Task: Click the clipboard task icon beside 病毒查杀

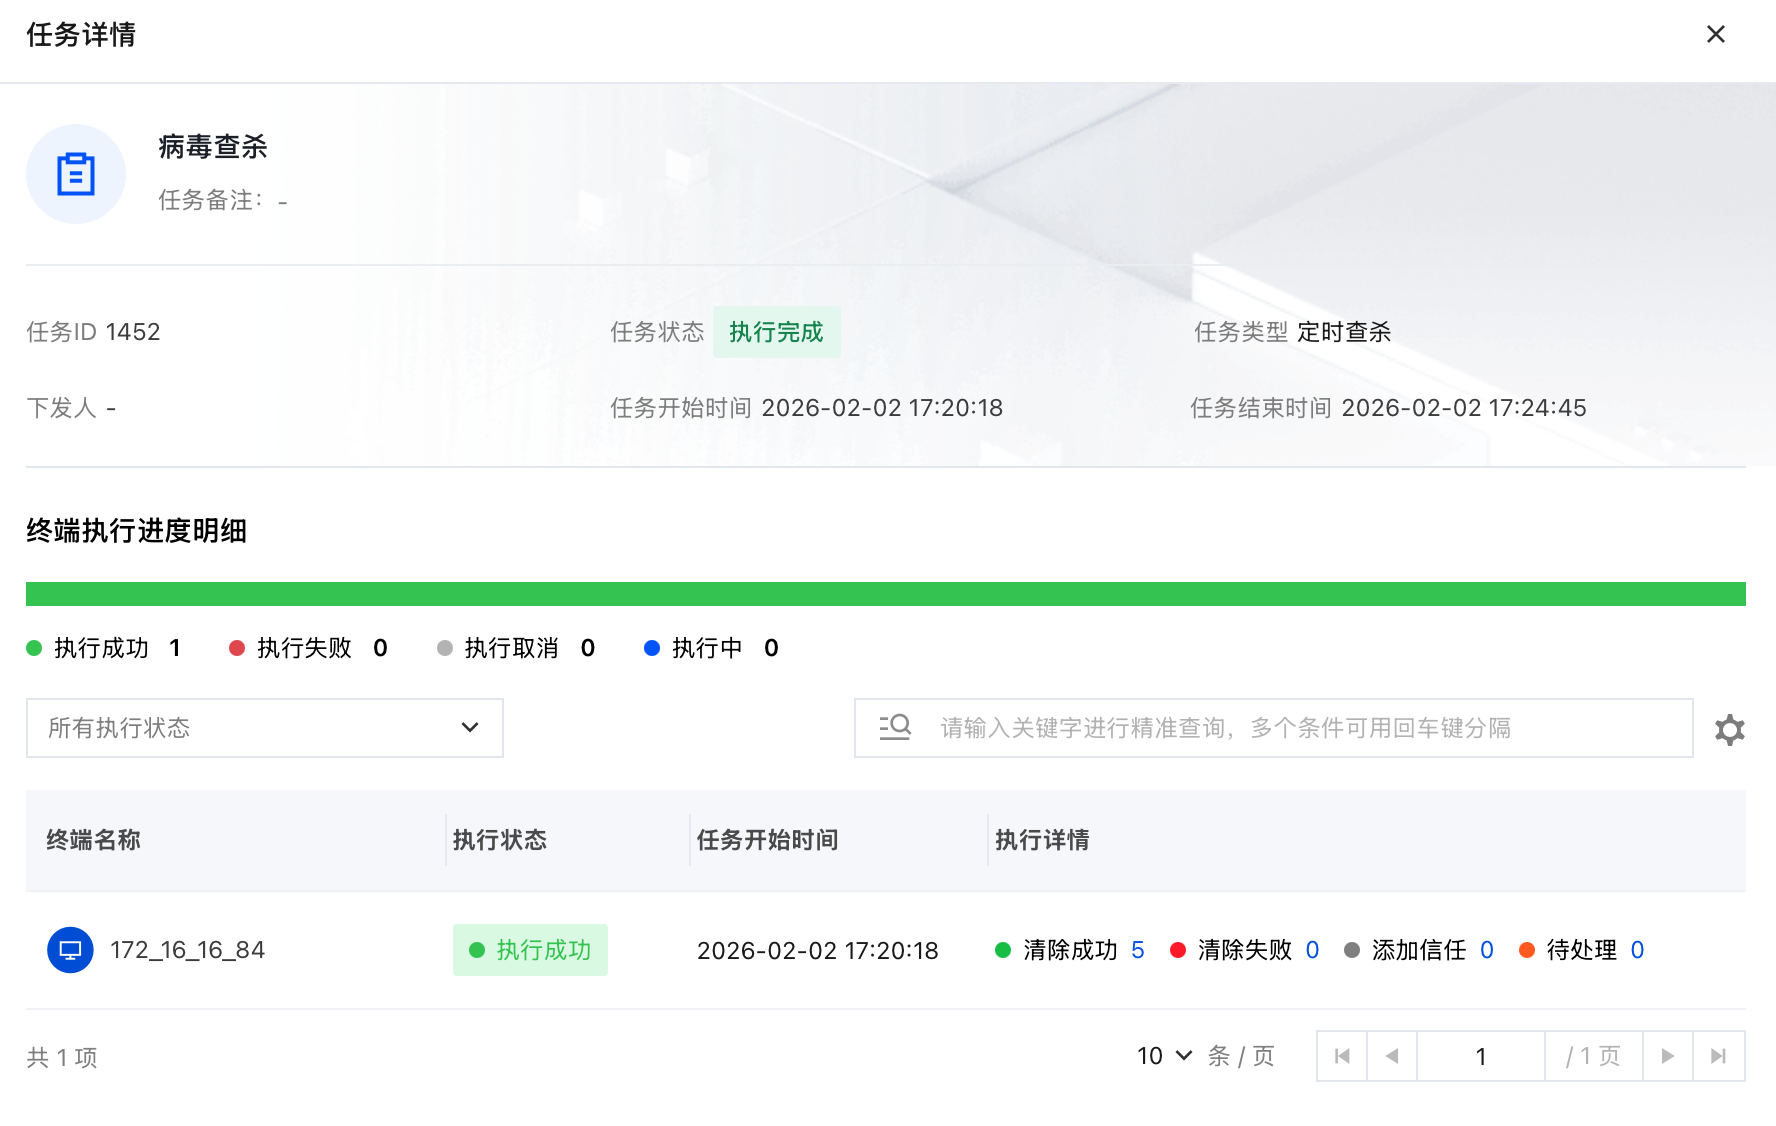Action: click(x=76, y=174)
